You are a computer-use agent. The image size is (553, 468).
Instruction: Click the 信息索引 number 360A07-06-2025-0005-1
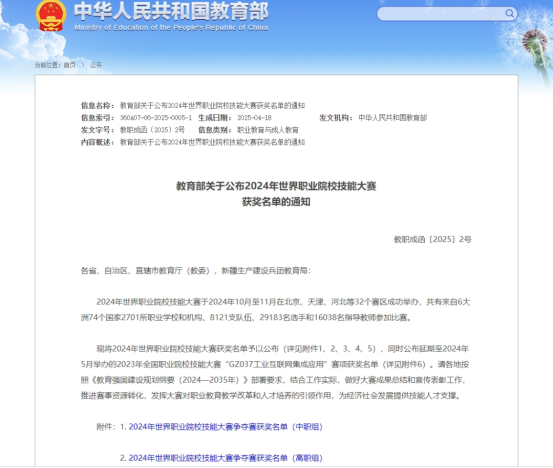point(156,118)
